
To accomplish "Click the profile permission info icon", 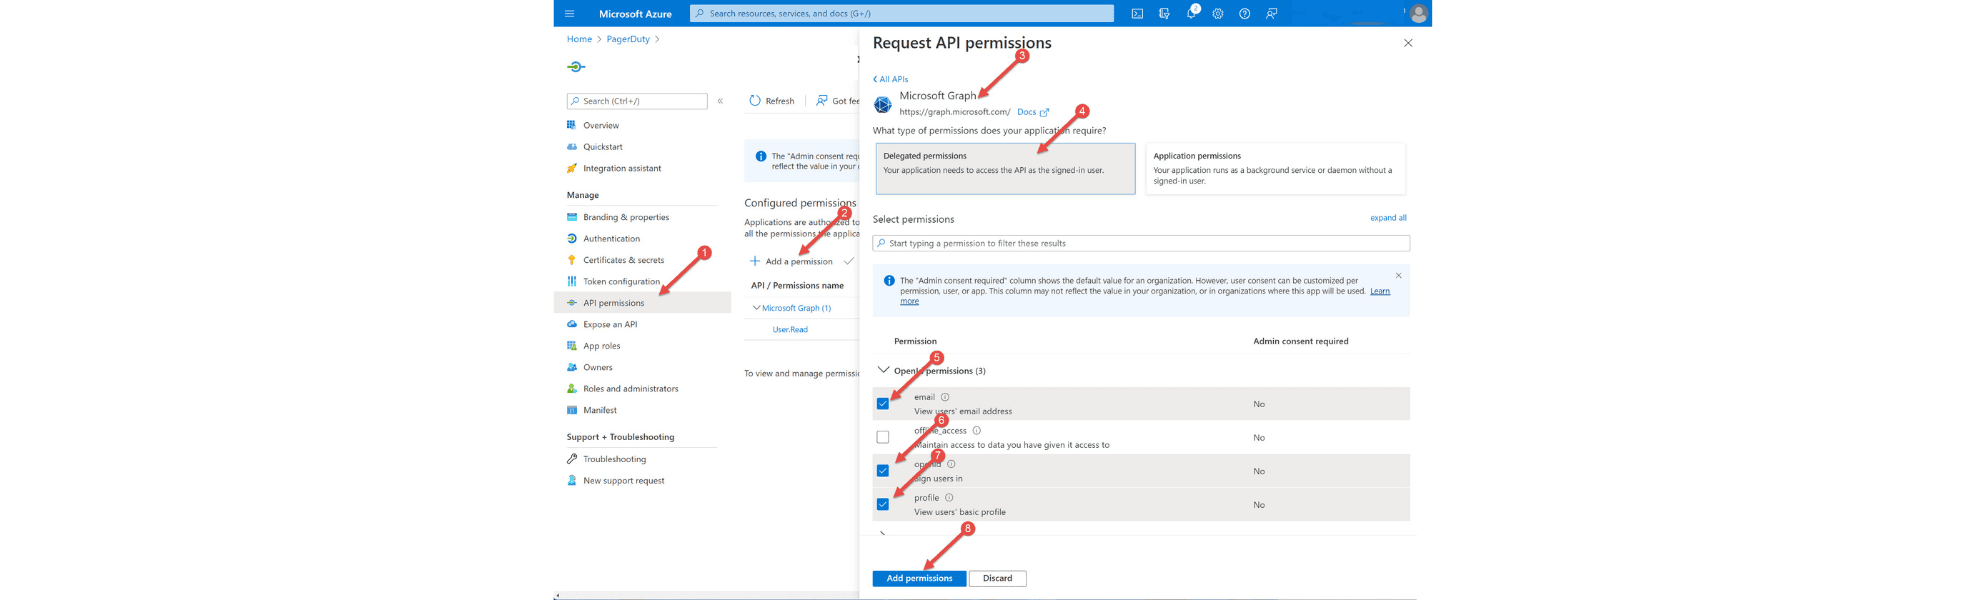I will [x=949, y=498].
